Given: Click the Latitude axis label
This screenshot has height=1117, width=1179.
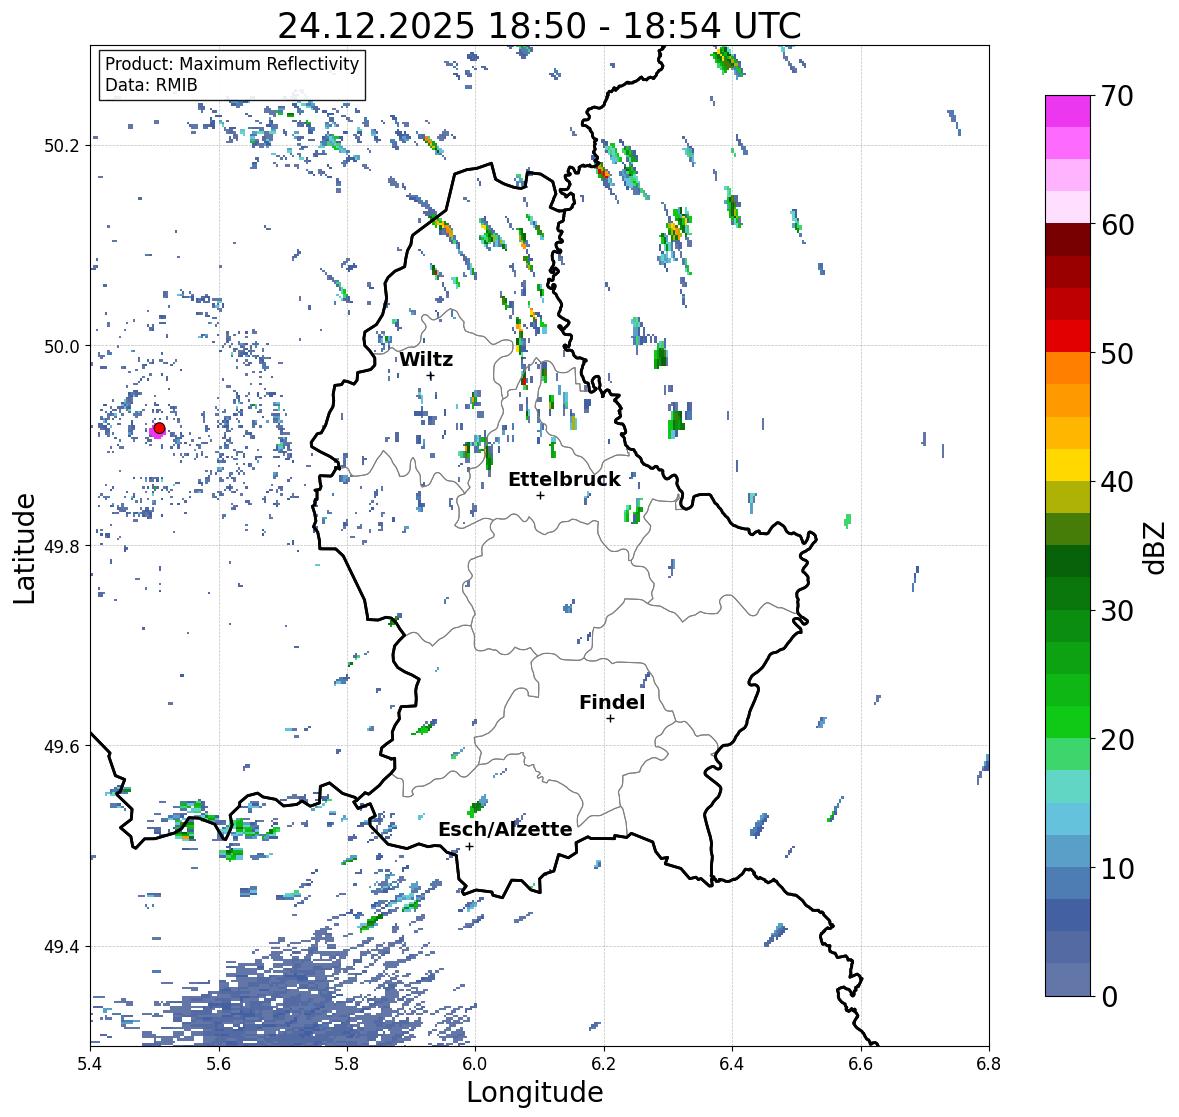Looking at the screenshot, I should [x=24, y=548].
